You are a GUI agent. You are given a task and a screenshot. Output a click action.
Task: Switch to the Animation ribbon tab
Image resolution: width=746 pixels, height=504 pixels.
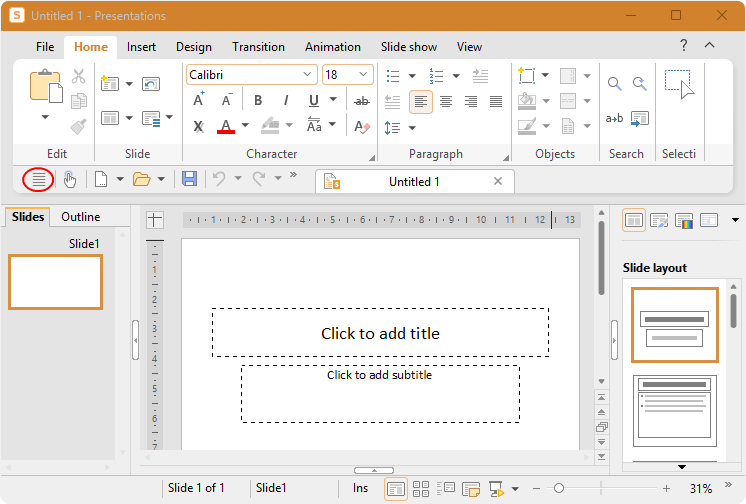click(333, 47)
